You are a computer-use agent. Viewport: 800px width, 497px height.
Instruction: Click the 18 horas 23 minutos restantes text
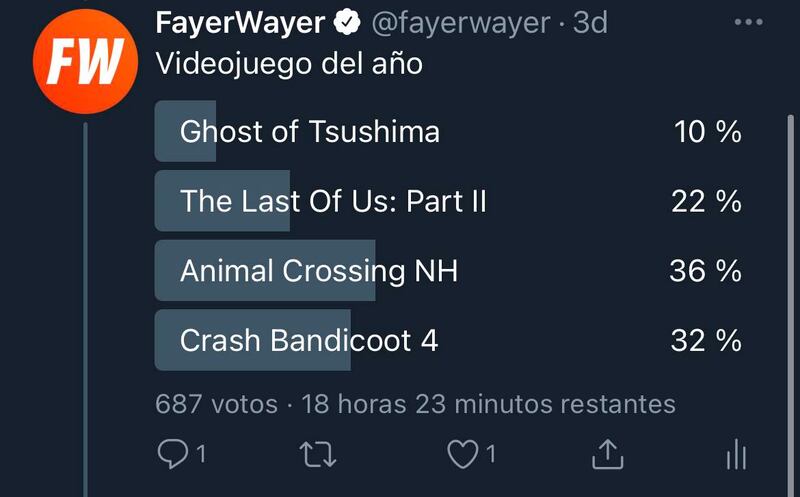[488, 404]
